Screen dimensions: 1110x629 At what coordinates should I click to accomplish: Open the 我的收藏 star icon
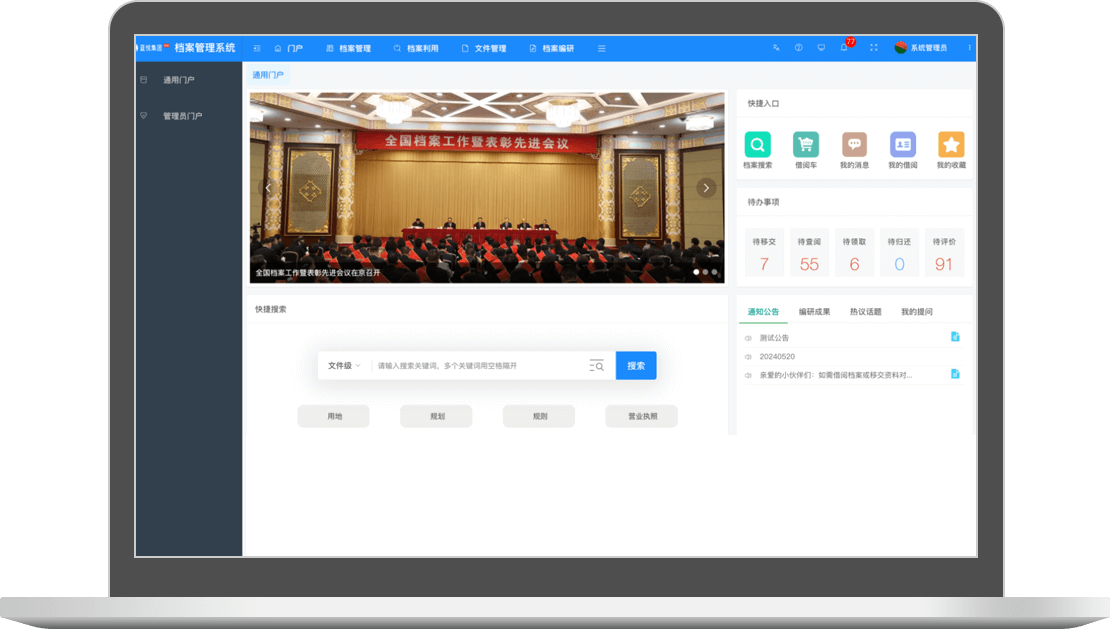(x=951, y=145)
